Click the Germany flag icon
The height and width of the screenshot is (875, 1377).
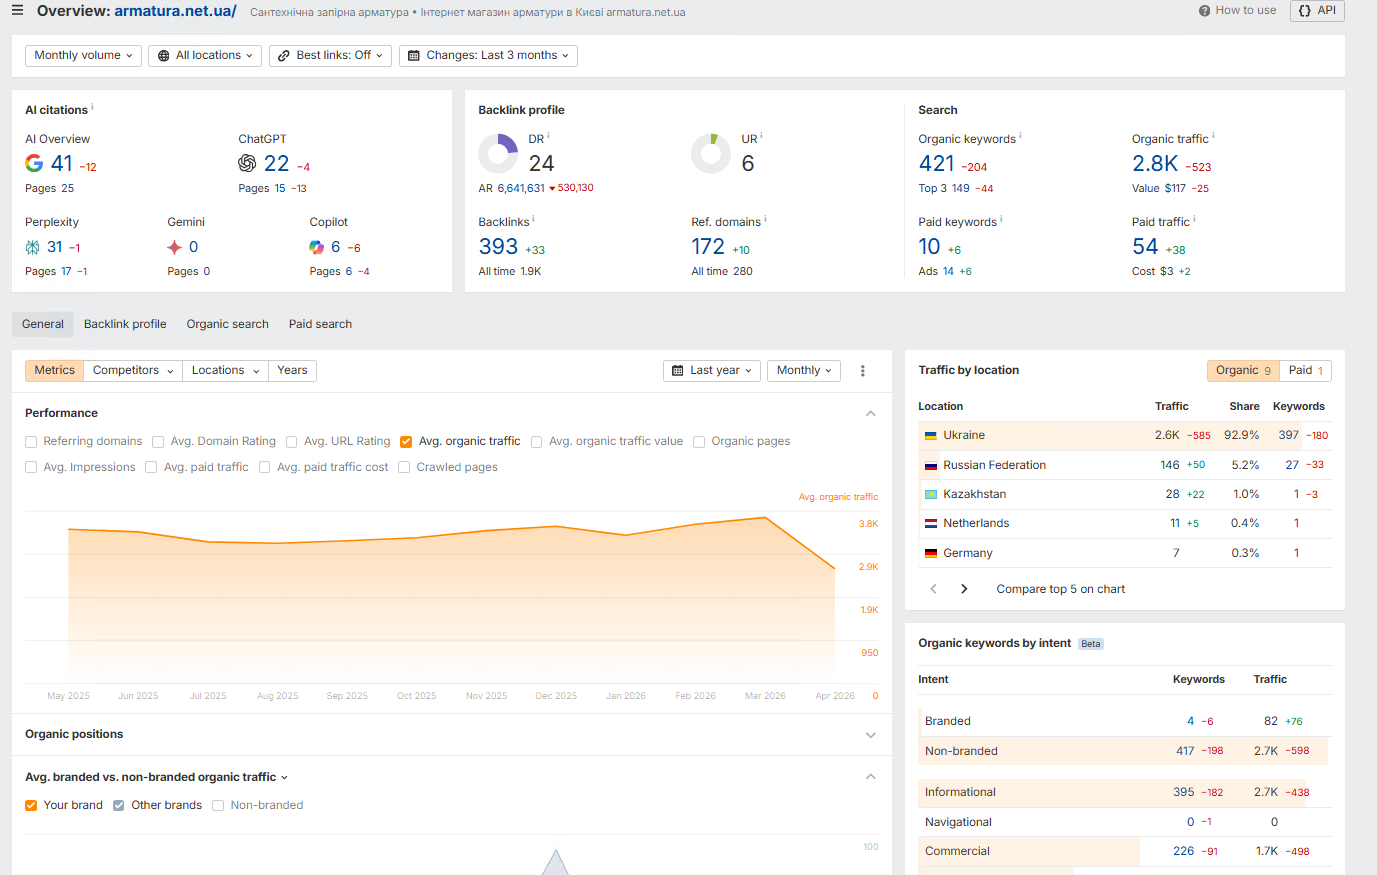pos(931,554)
